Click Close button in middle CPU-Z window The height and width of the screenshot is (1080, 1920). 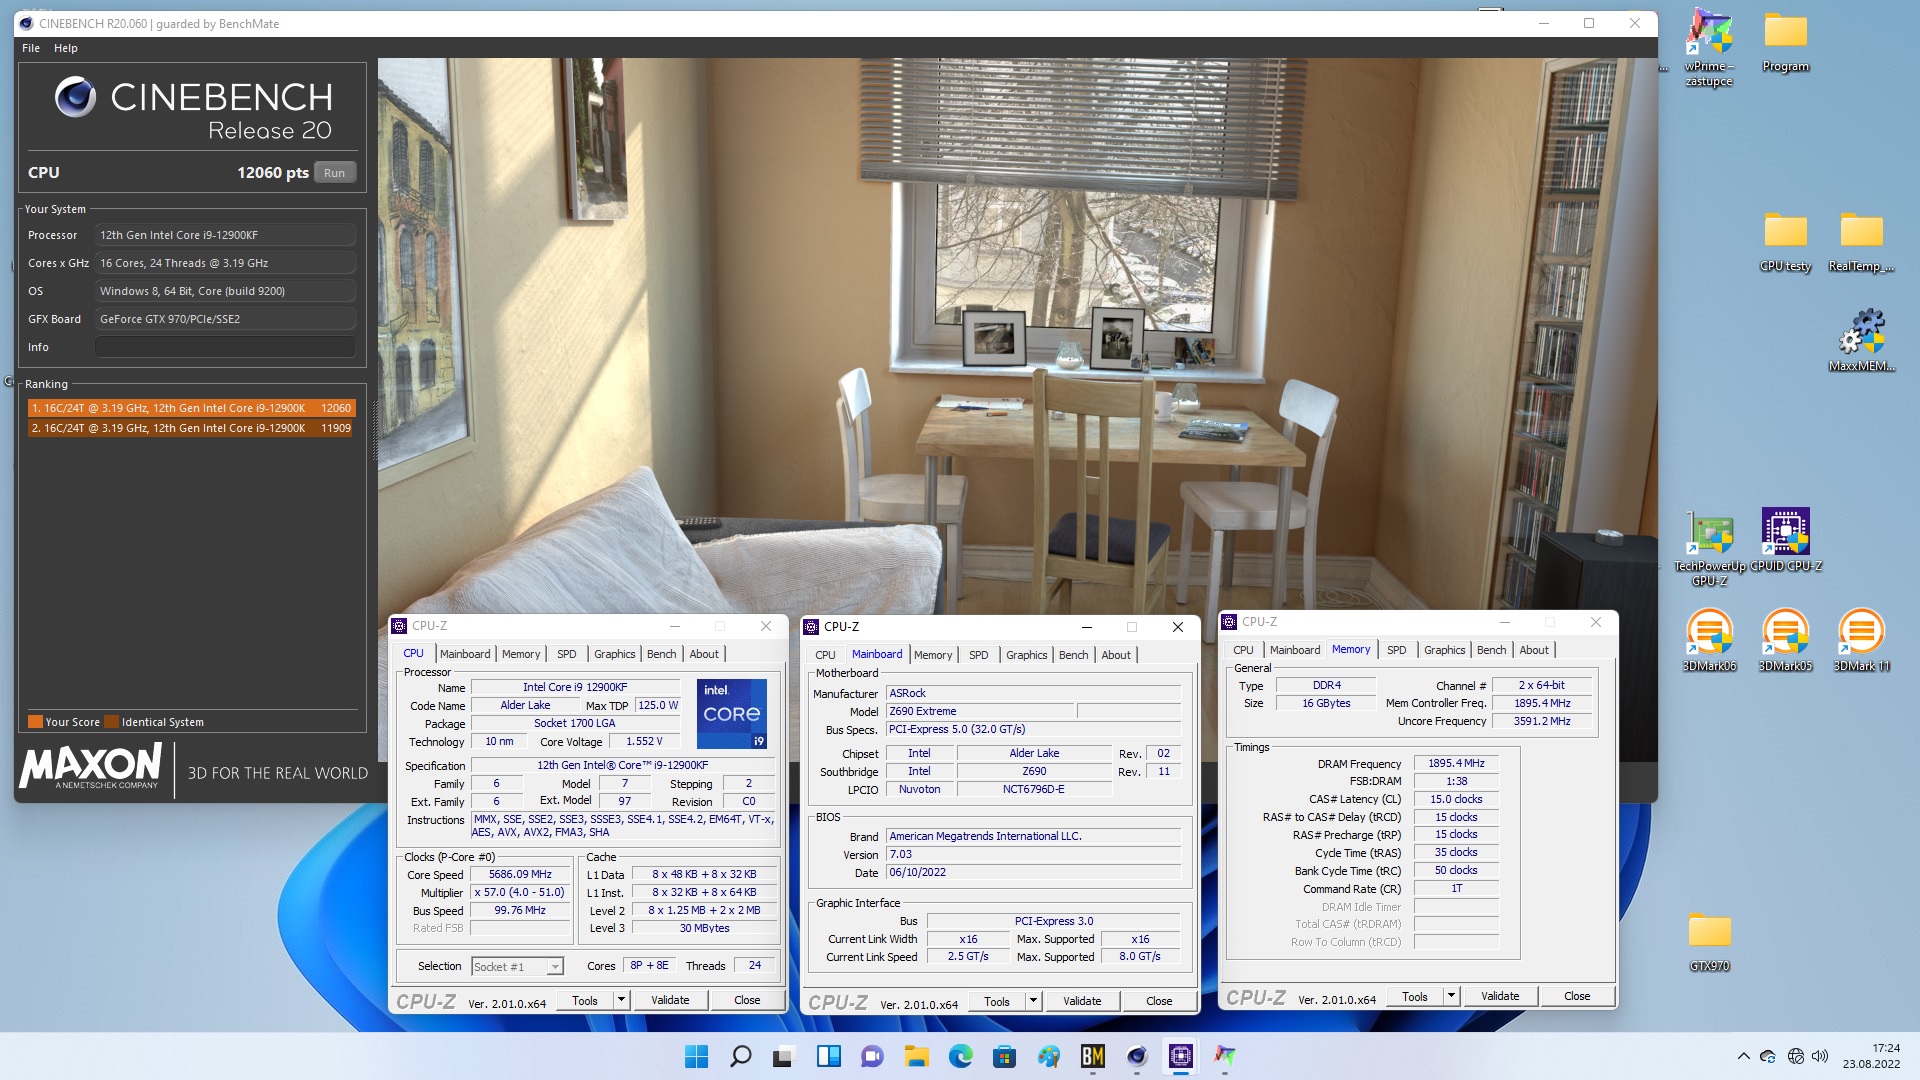[1159, 1001]
